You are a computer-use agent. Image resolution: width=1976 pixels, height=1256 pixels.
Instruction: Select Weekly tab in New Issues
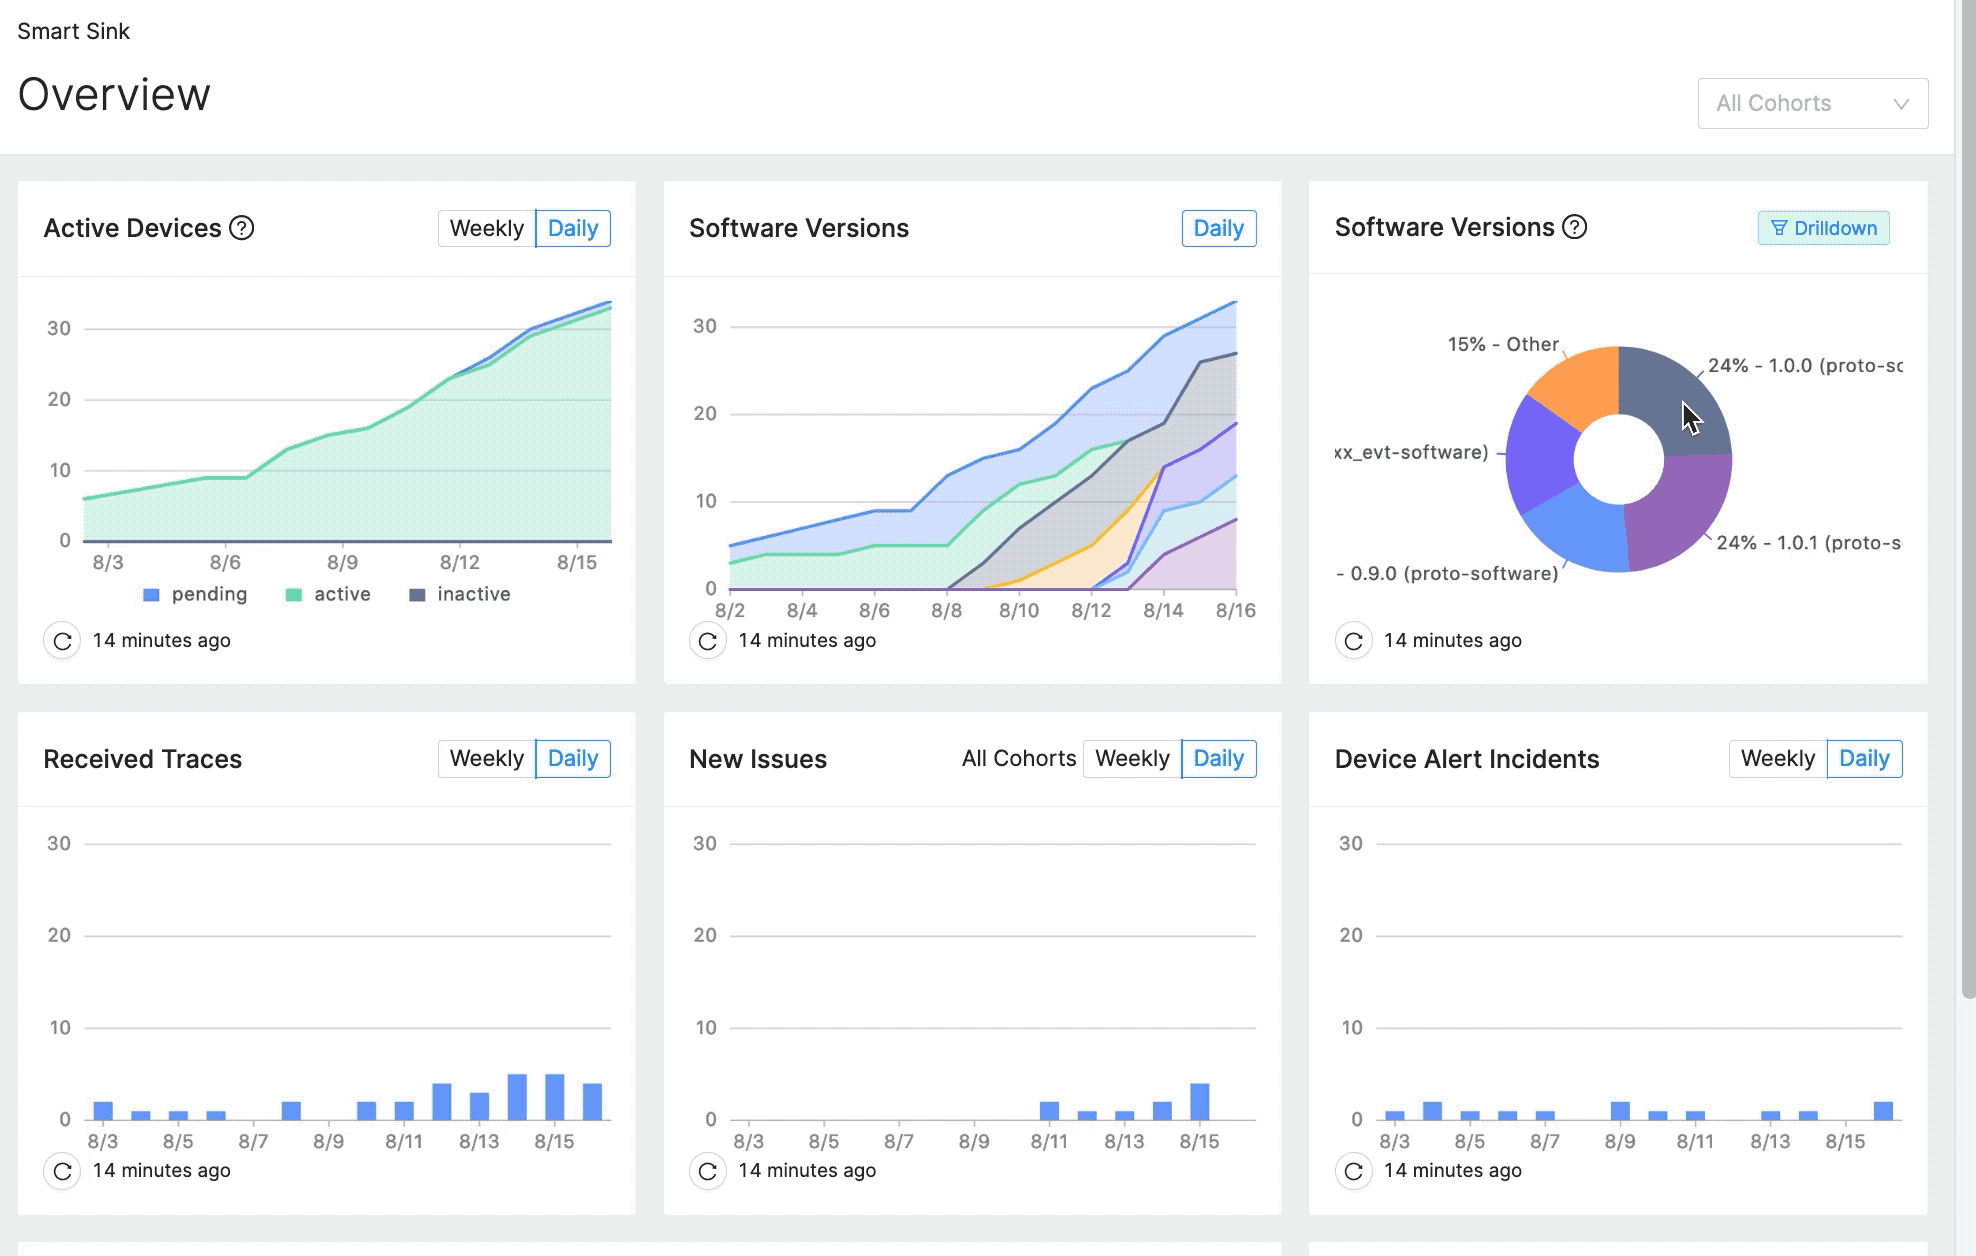[1132, 758]
